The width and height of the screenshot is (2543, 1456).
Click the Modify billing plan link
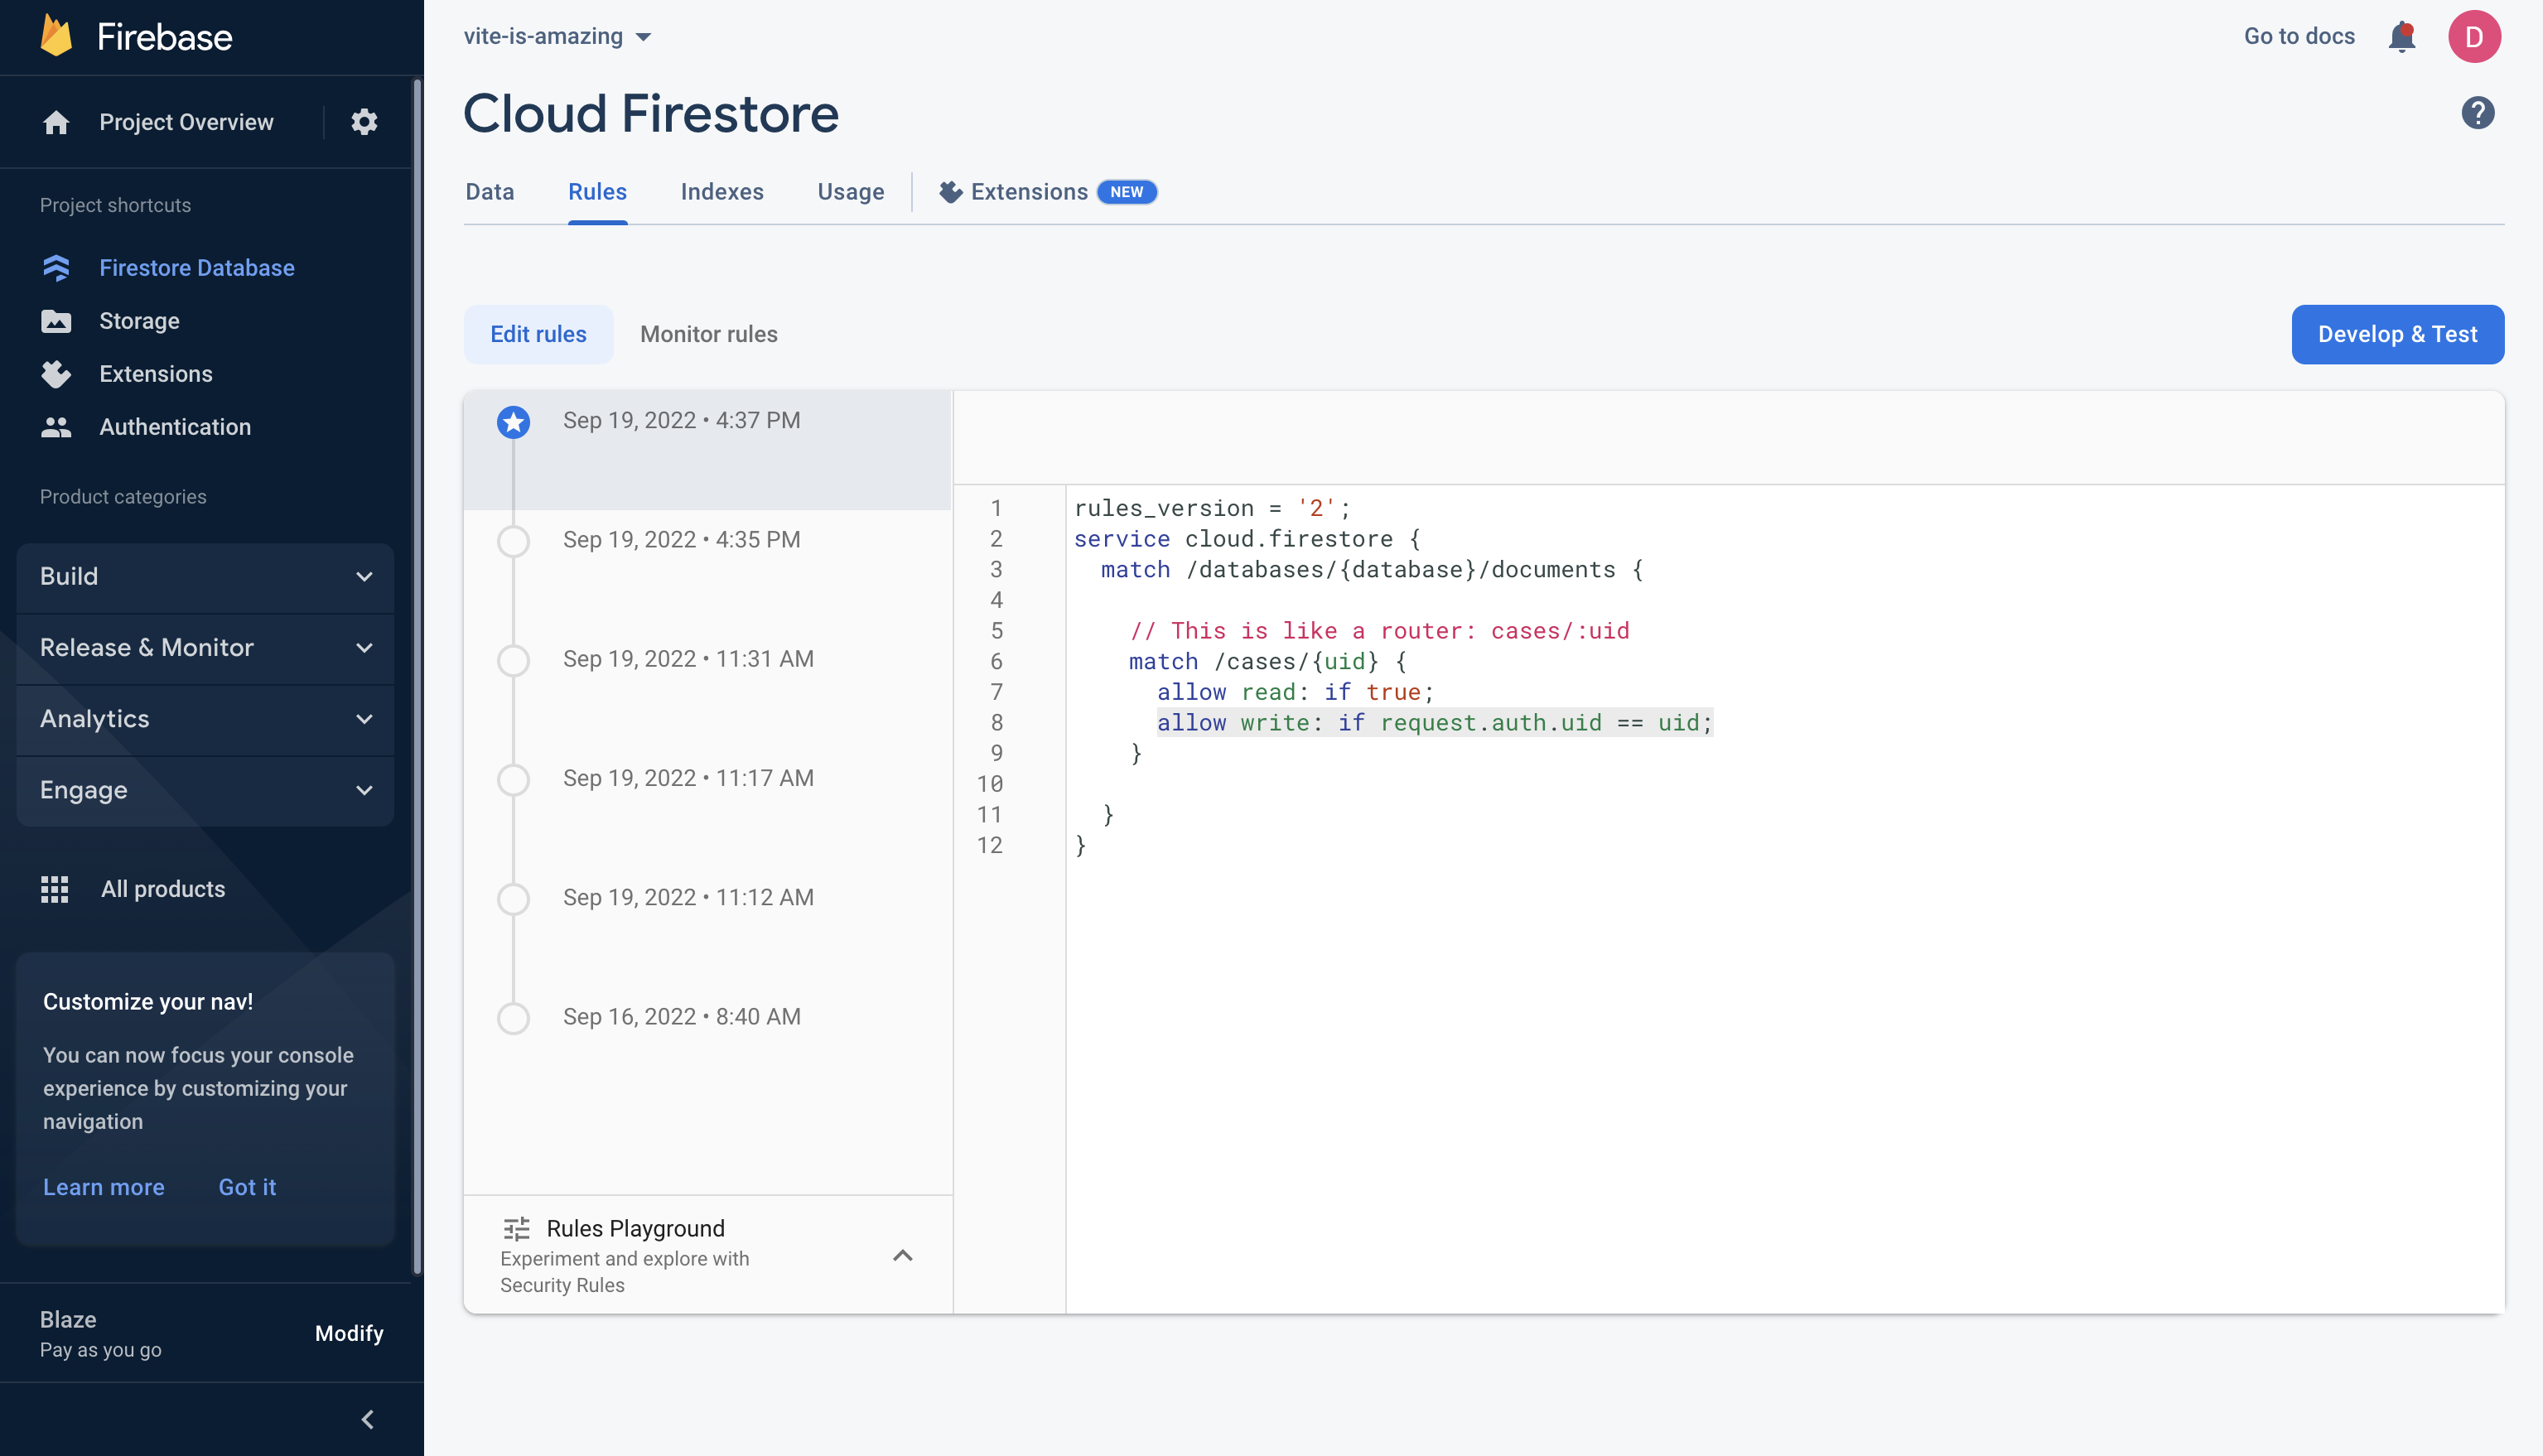pos(348,1333)
